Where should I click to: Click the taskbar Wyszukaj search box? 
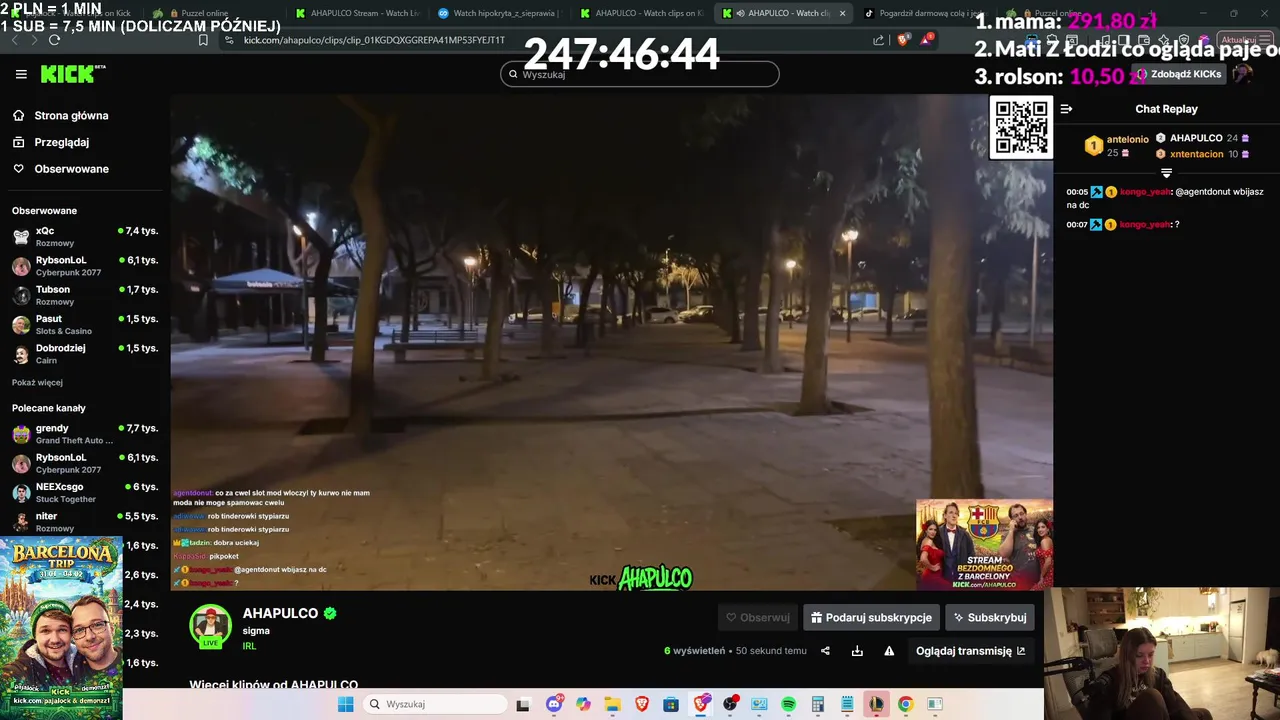click(x=434, y=704)
